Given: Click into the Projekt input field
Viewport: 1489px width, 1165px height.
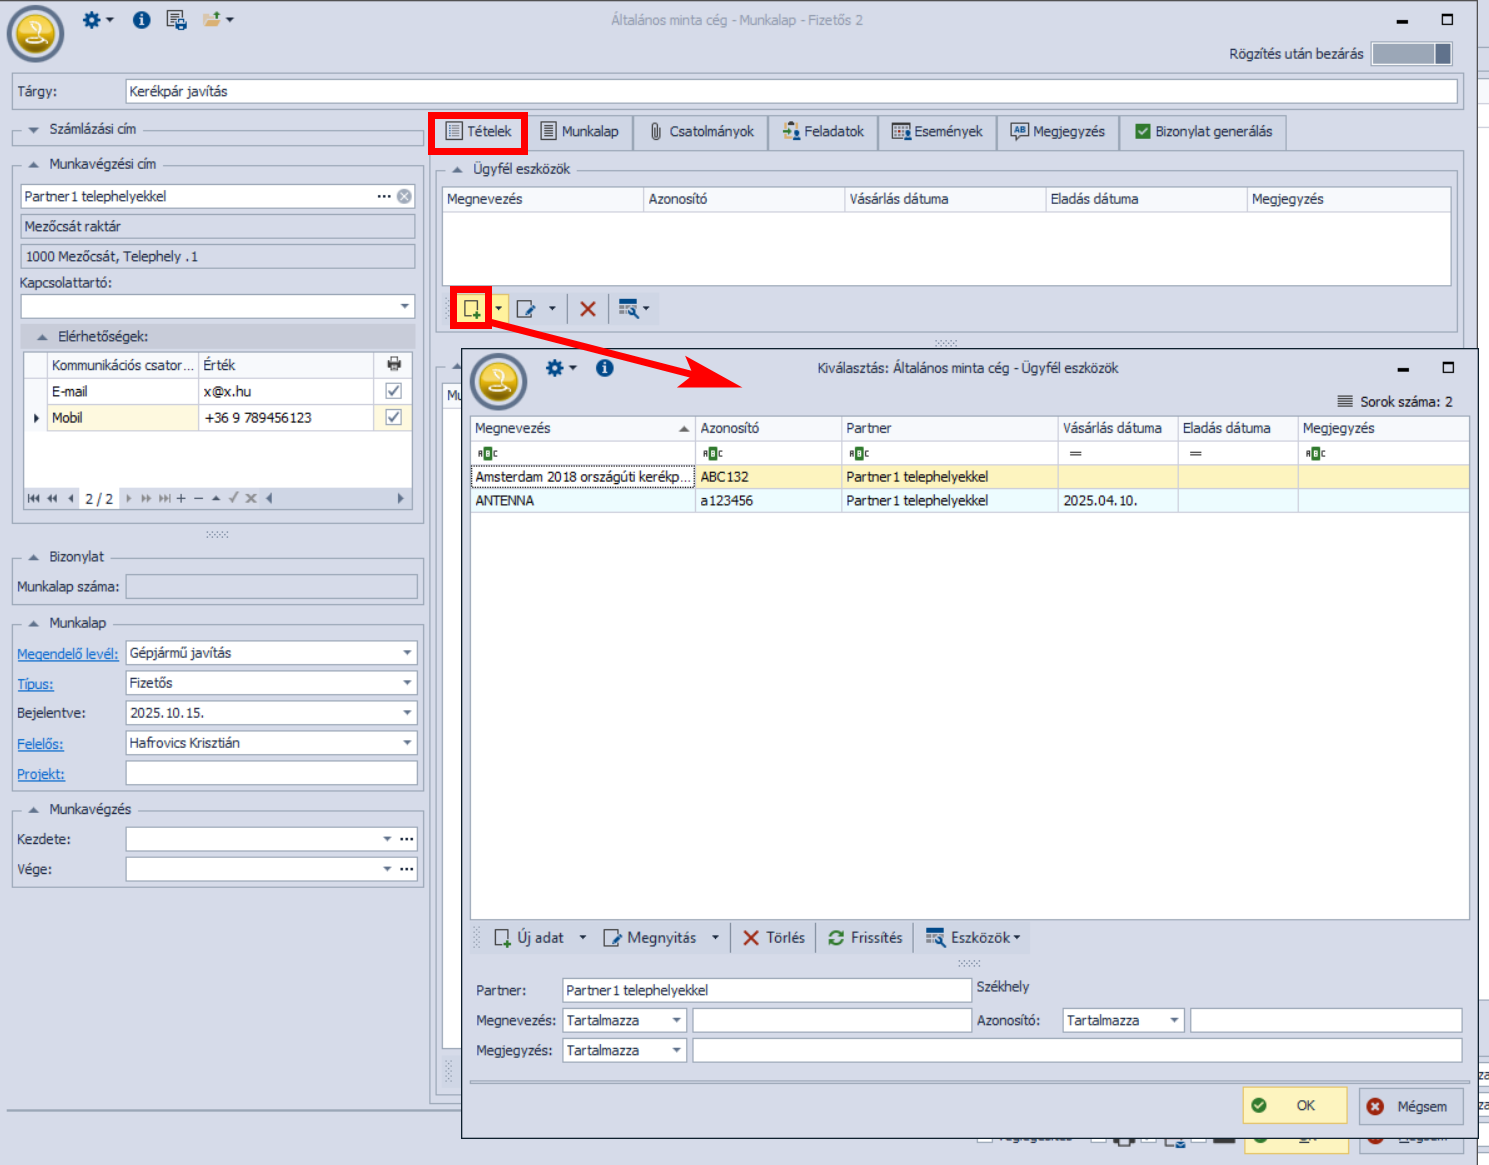Looking at the screenshot, I should point(271,773).
